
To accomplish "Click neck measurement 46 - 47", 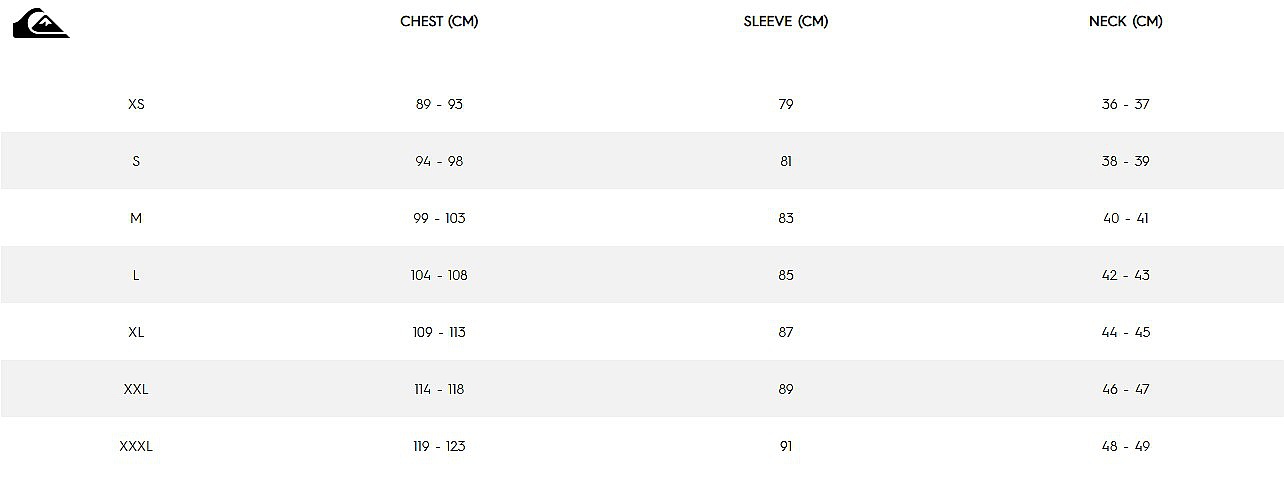I will pos(1126,389).
